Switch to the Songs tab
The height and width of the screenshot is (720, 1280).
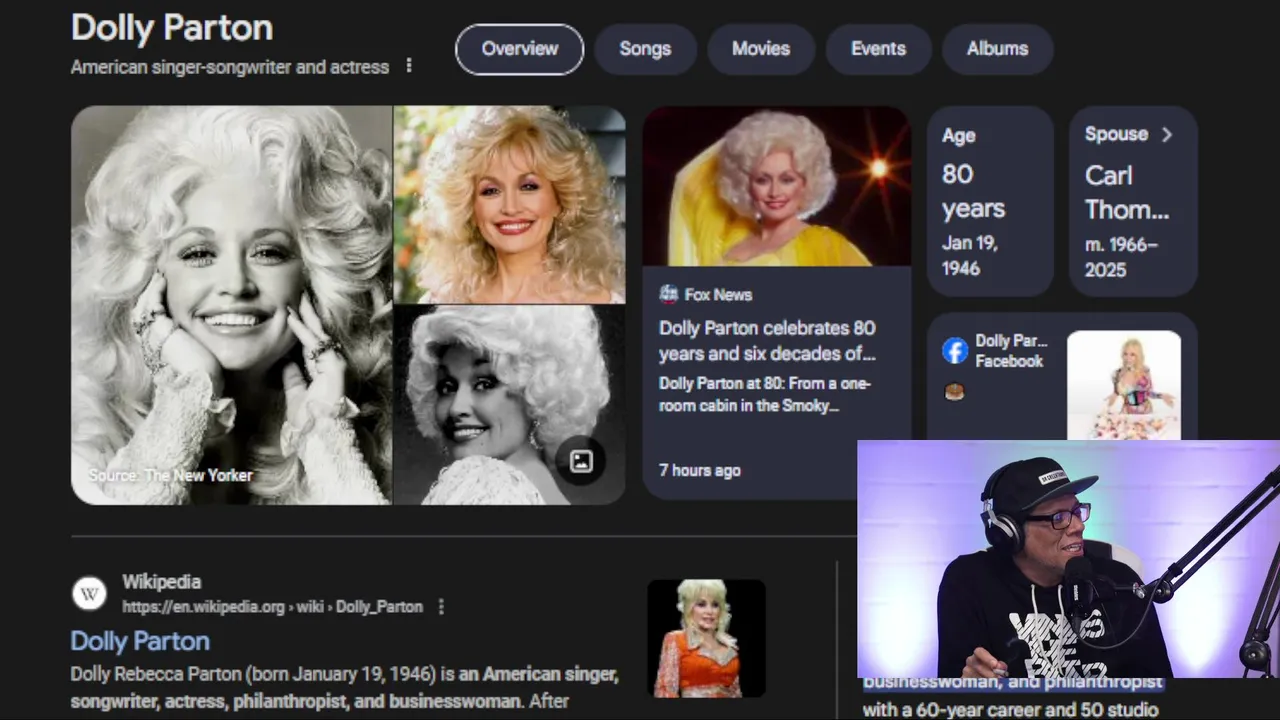(x=645, y=49)
